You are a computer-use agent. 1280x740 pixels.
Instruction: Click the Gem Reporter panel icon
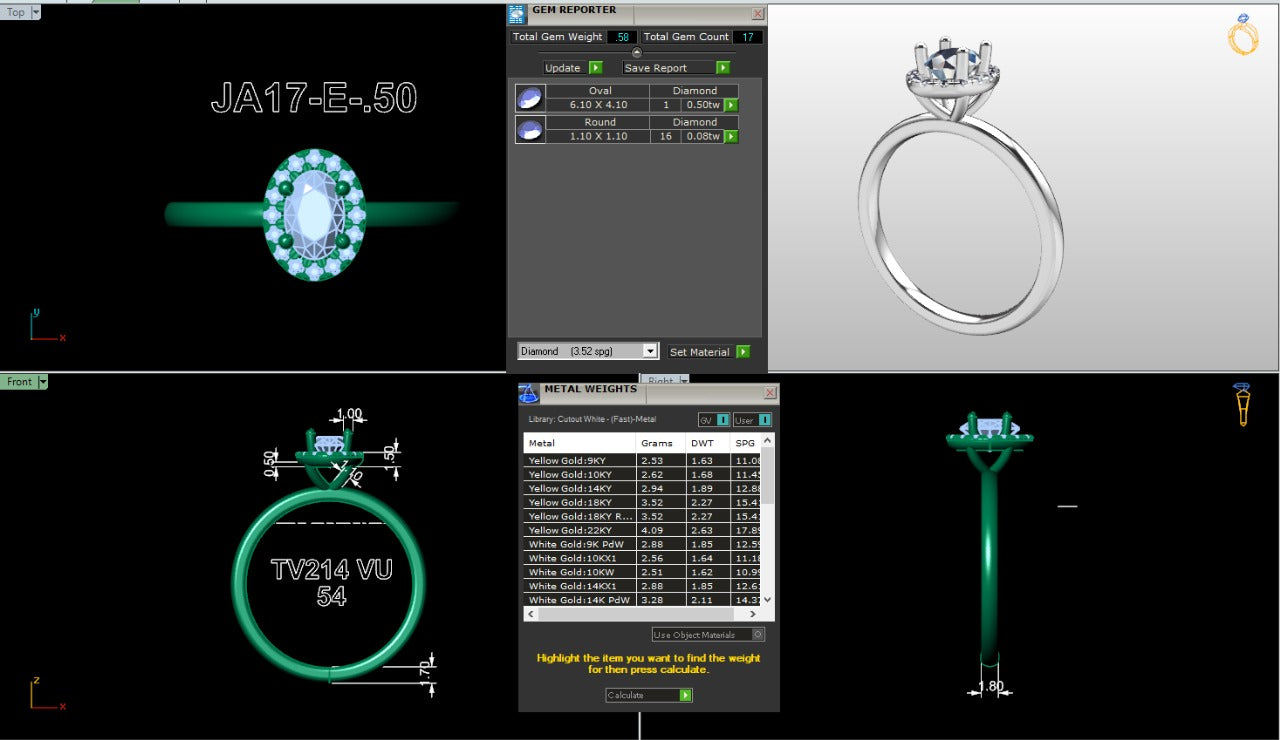tap(516, 14)
